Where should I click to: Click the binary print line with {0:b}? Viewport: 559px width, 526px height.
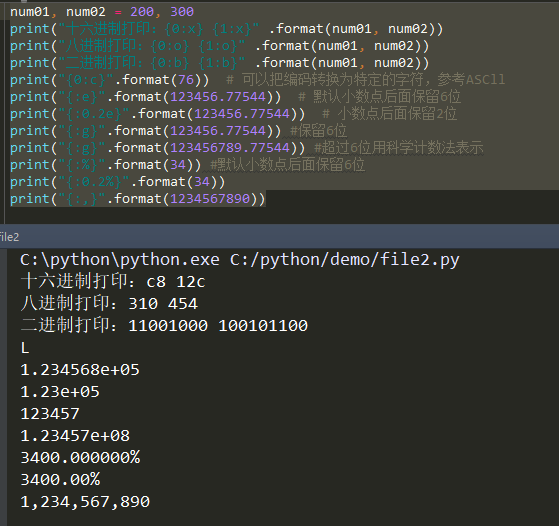pos(219,63)
